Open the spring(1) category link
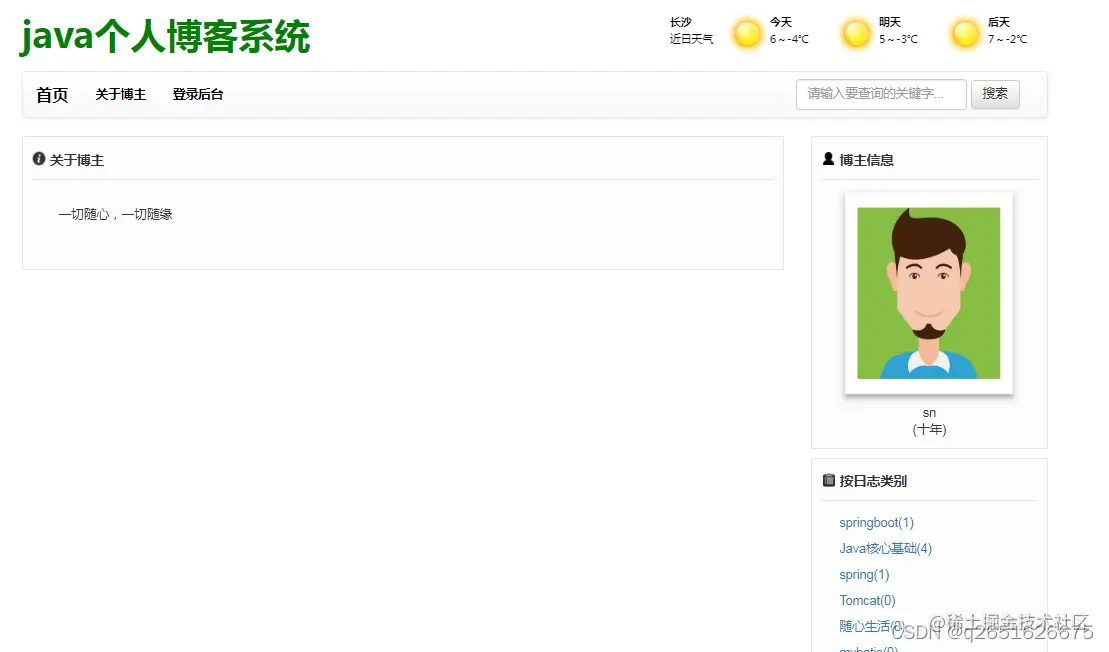The height and width of the screenshot is (652, 1109). pyautogui.click(x=864, y=575)
